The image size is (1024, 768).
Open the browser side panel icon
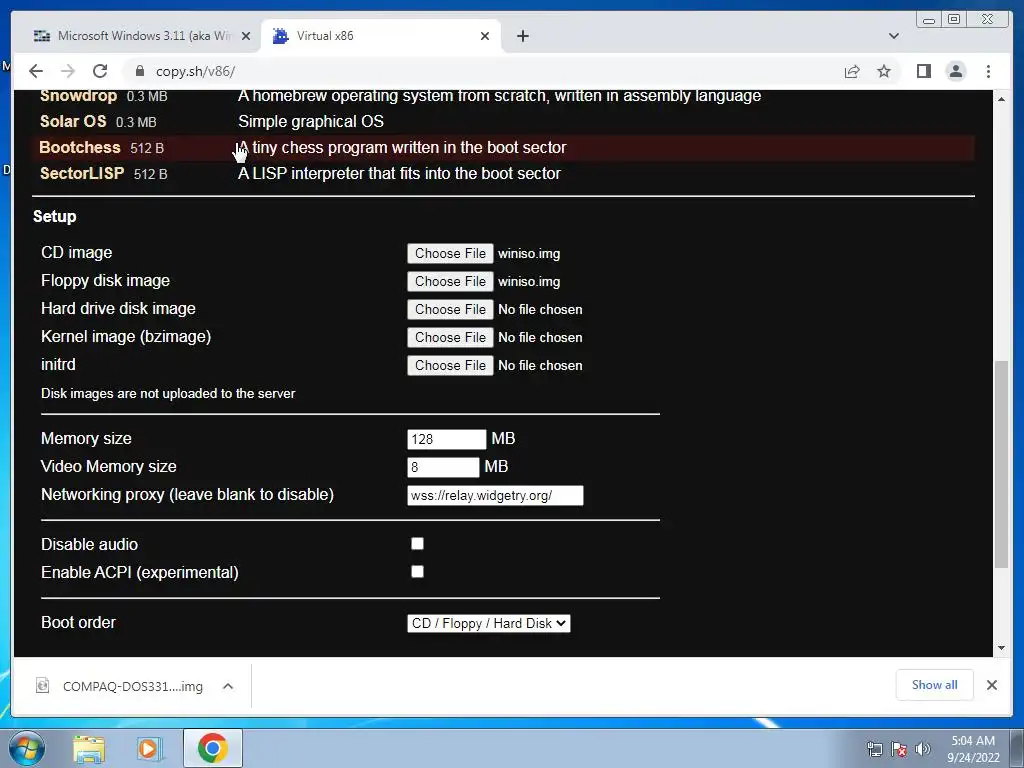pos(923,71)
